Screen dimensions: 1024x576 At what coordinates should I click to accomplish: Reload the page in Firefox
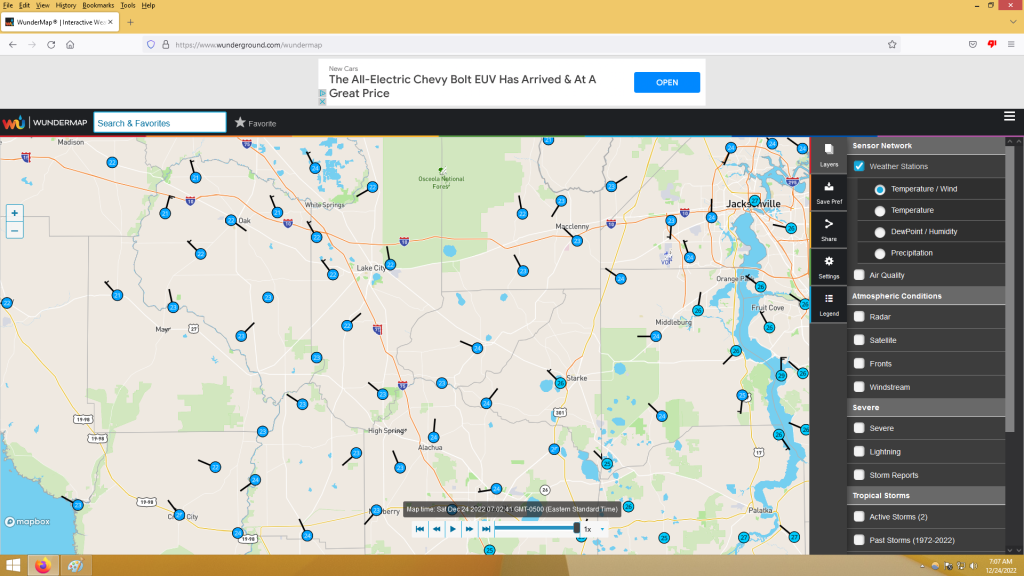click(x=51, y=44)
